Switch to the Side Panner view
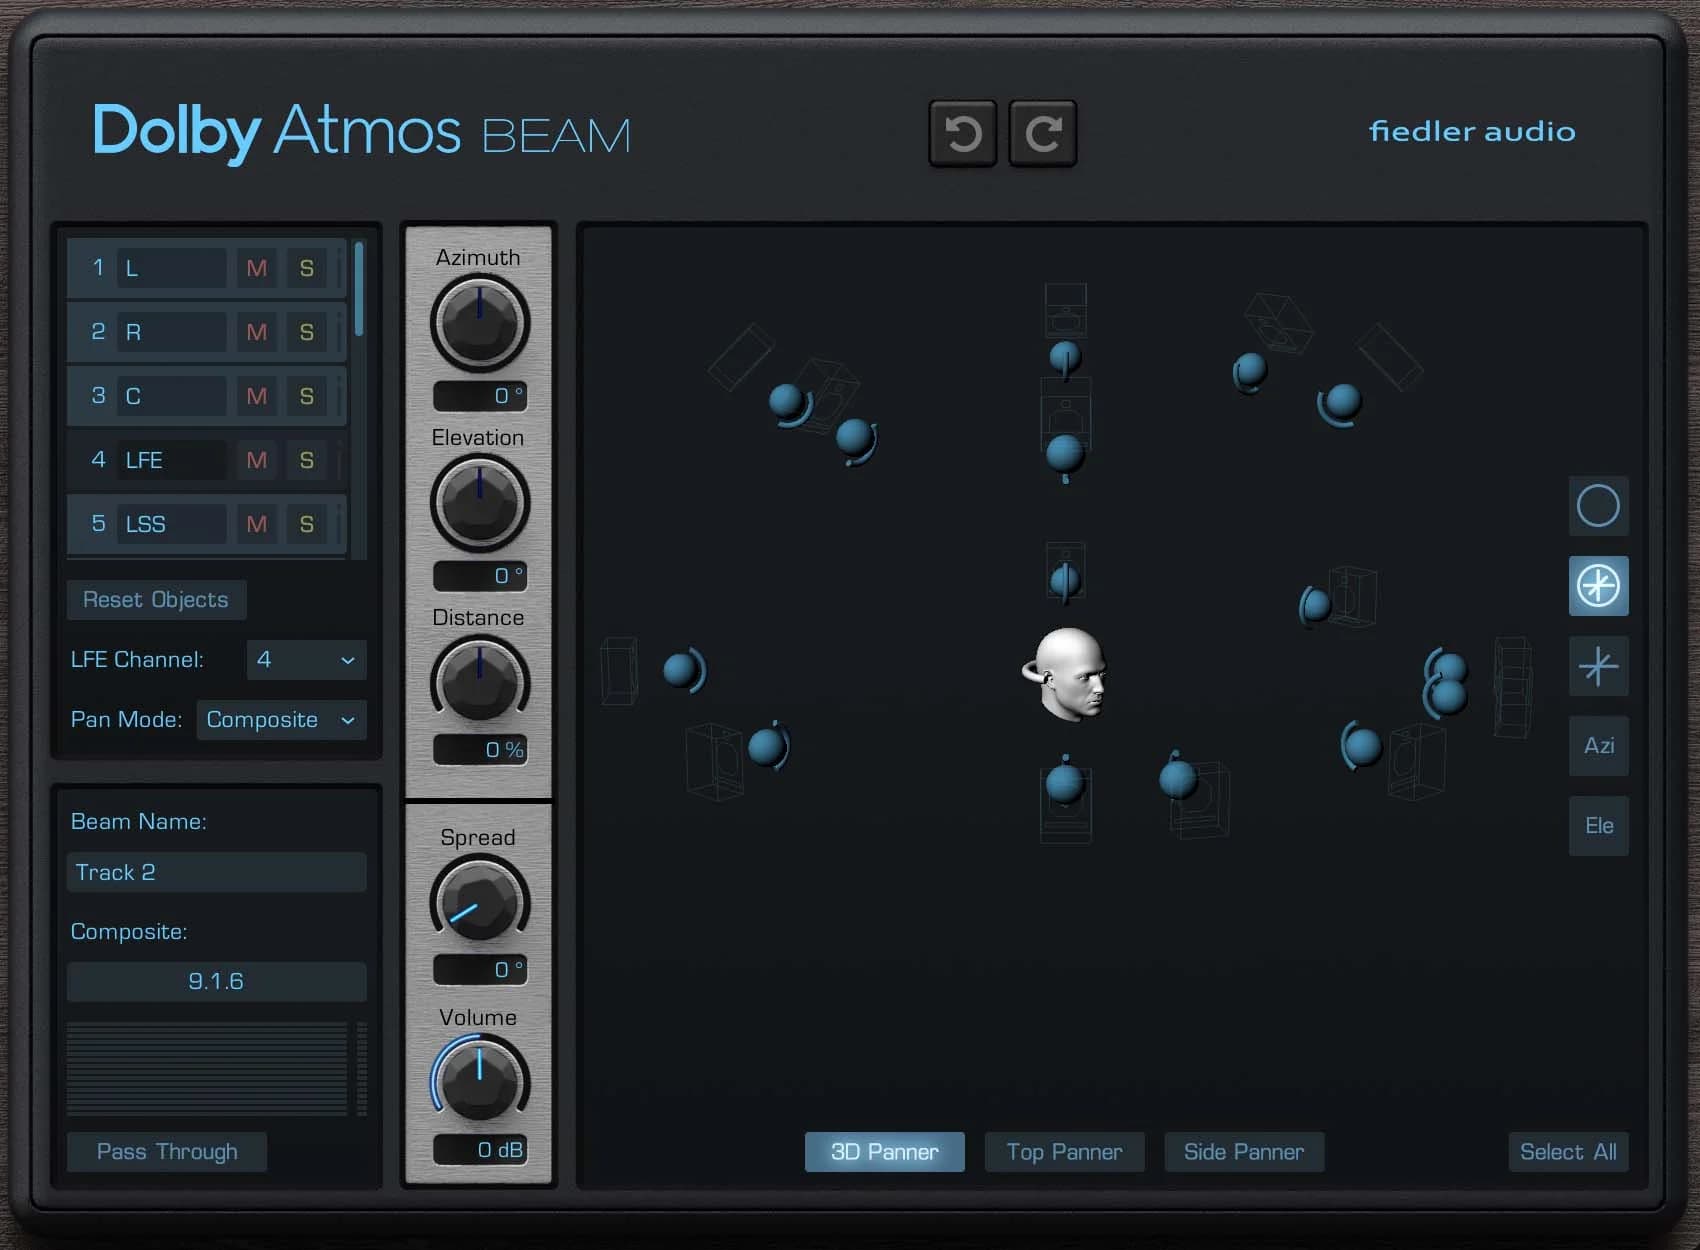1700x1250 pixels. (1244, 1152)
